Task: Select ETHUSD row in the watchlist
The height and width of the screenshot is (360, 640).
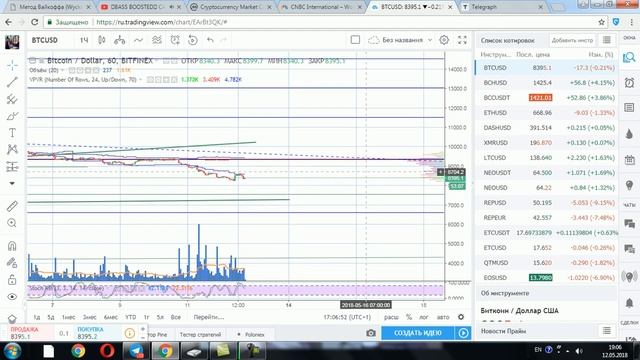Action: pyautogui.click(x=547, y=113)
